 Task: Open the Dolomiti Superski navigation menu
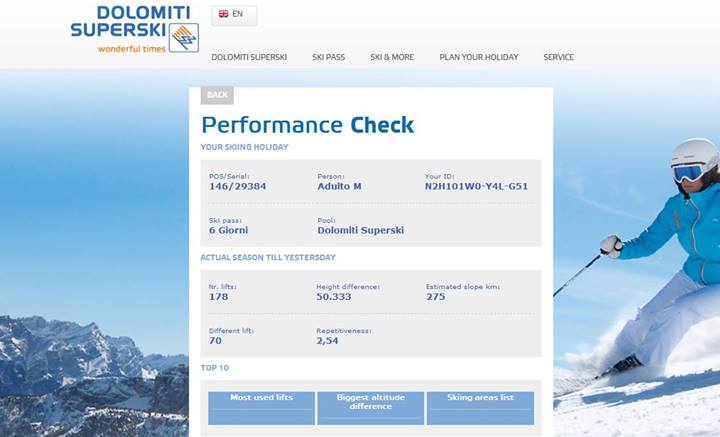tap(249, 57)
